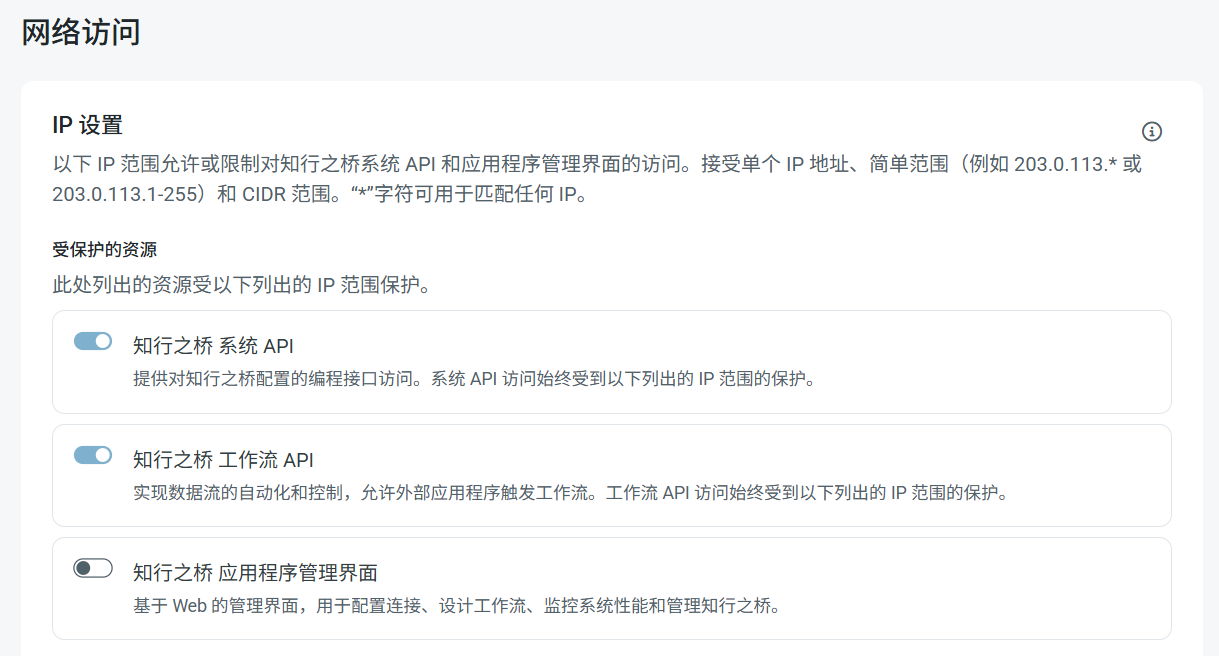This screenshot has height=656, width=1219.
Task: Click the 接受单个 IP 地址 phrase
Action: [771, 164]
